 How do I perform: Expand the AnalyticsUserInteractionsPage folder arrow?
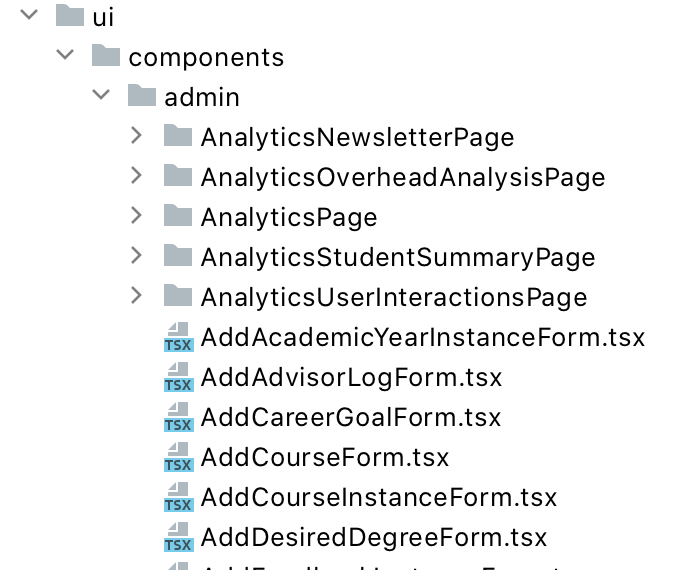(136, 296)
